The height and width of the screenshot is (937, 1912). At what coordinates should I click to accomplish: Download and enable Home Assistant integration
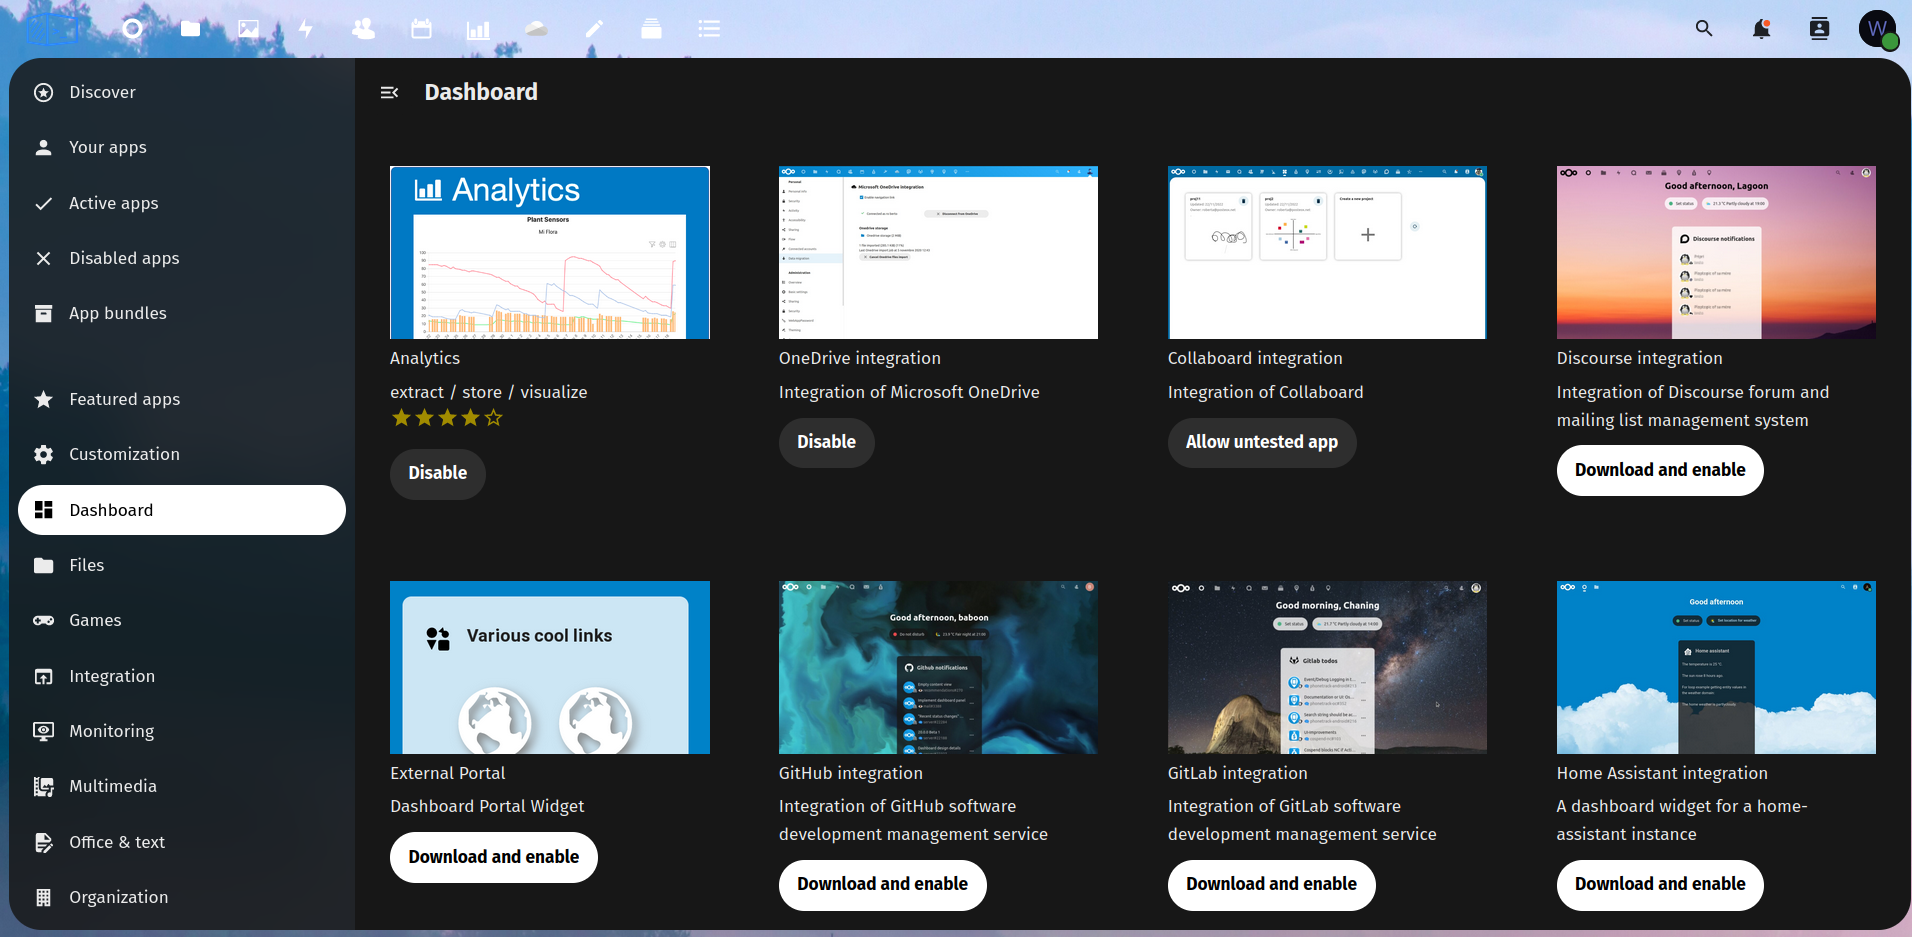click(x=1660, y=884)
